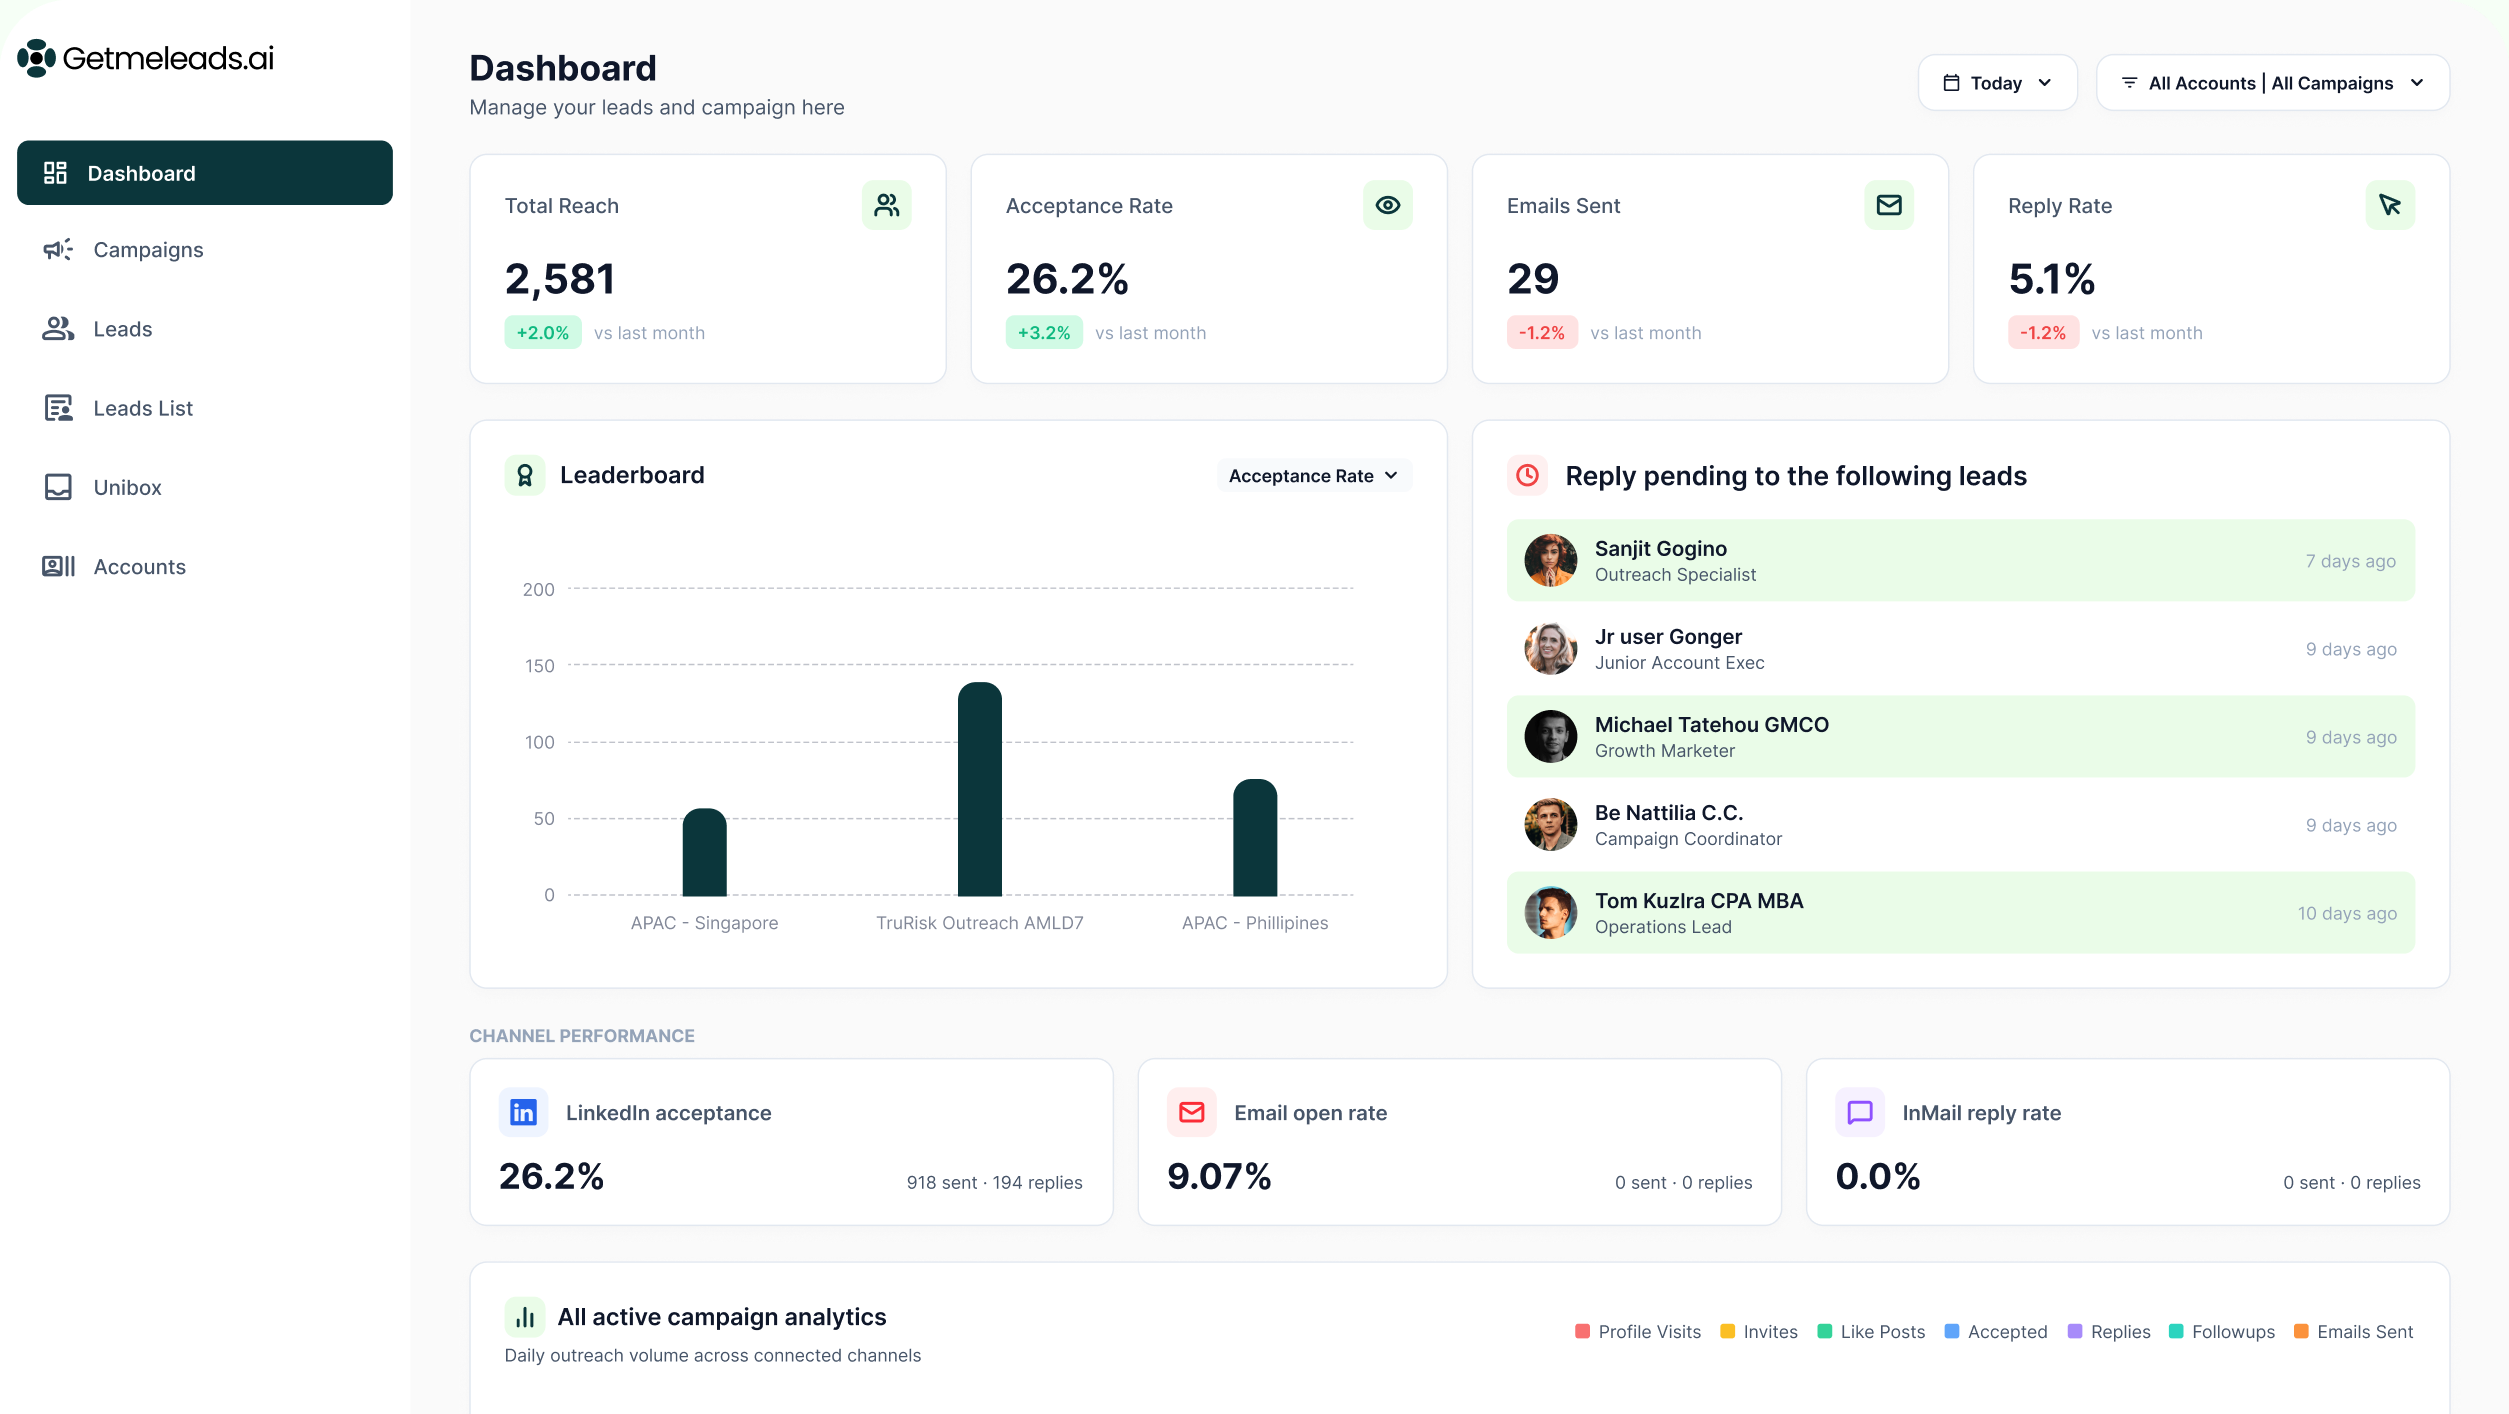This screenshot has height=1414, width=2509.
Task: Click the Unibox inbox icon in the sidebar
Action: click(58, 487)
